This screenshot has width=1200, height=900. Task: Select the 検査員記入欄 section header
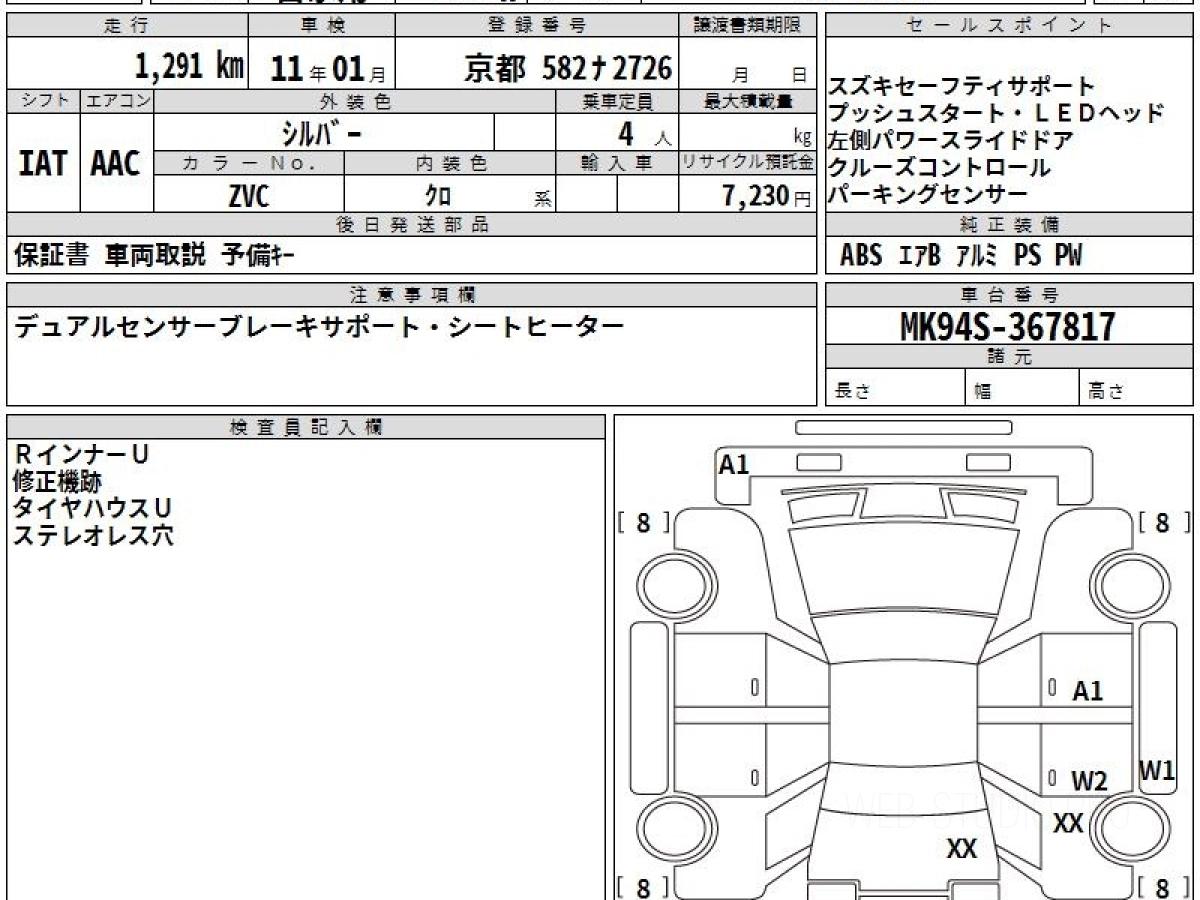305,427
